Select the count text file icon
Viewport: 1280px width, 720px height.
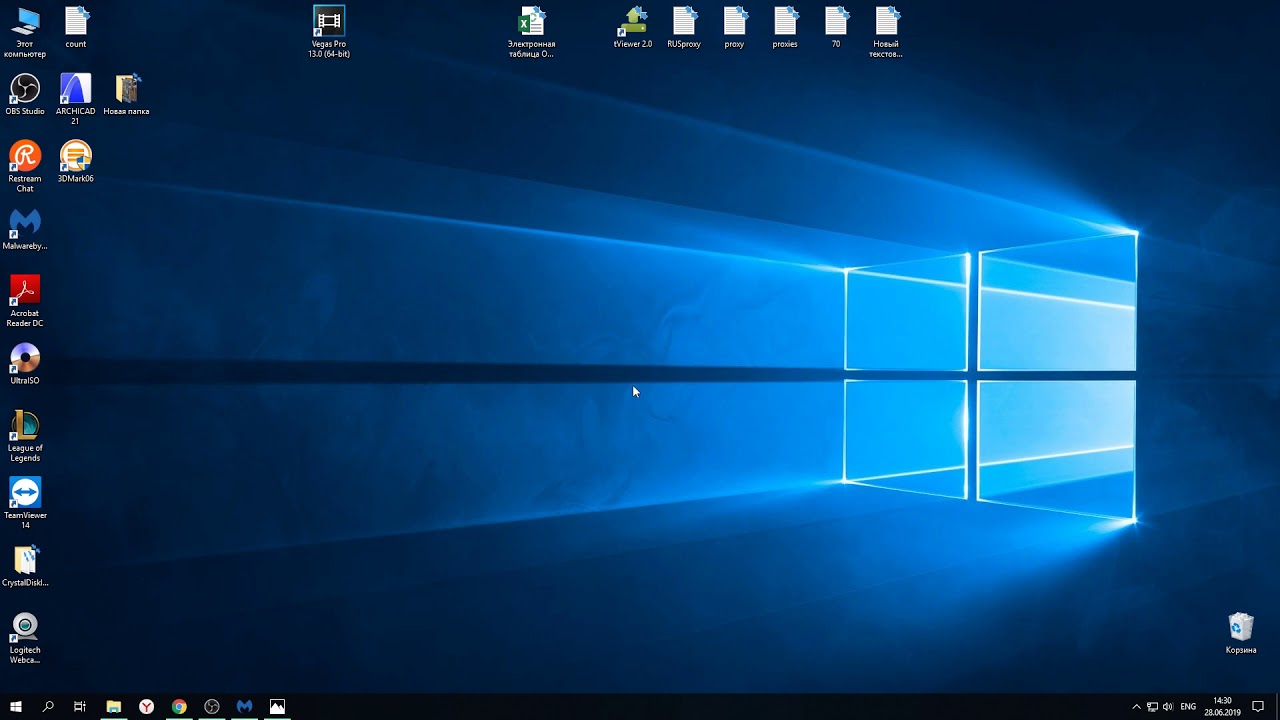click(76, 27)
